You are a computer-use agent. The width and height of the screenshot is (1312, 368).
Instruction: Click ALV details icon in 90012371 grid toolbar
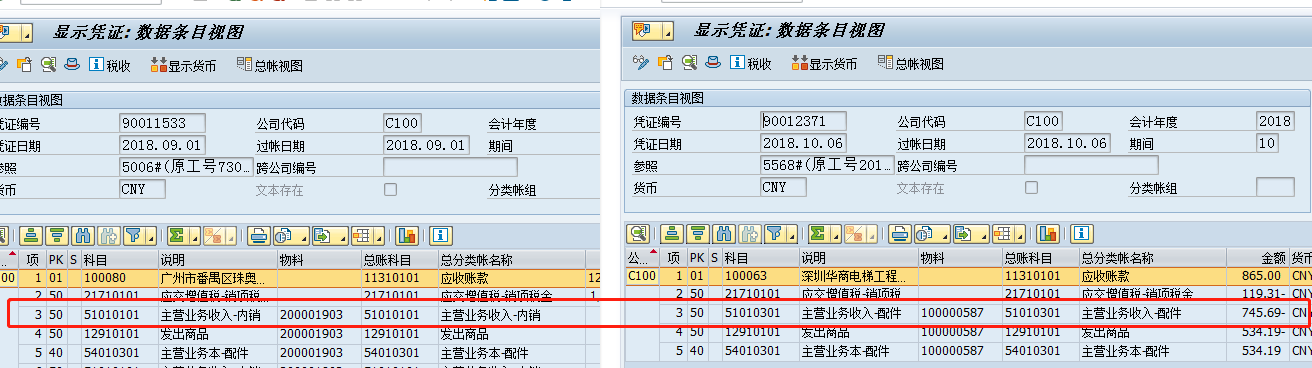click(x=638, y=233)
